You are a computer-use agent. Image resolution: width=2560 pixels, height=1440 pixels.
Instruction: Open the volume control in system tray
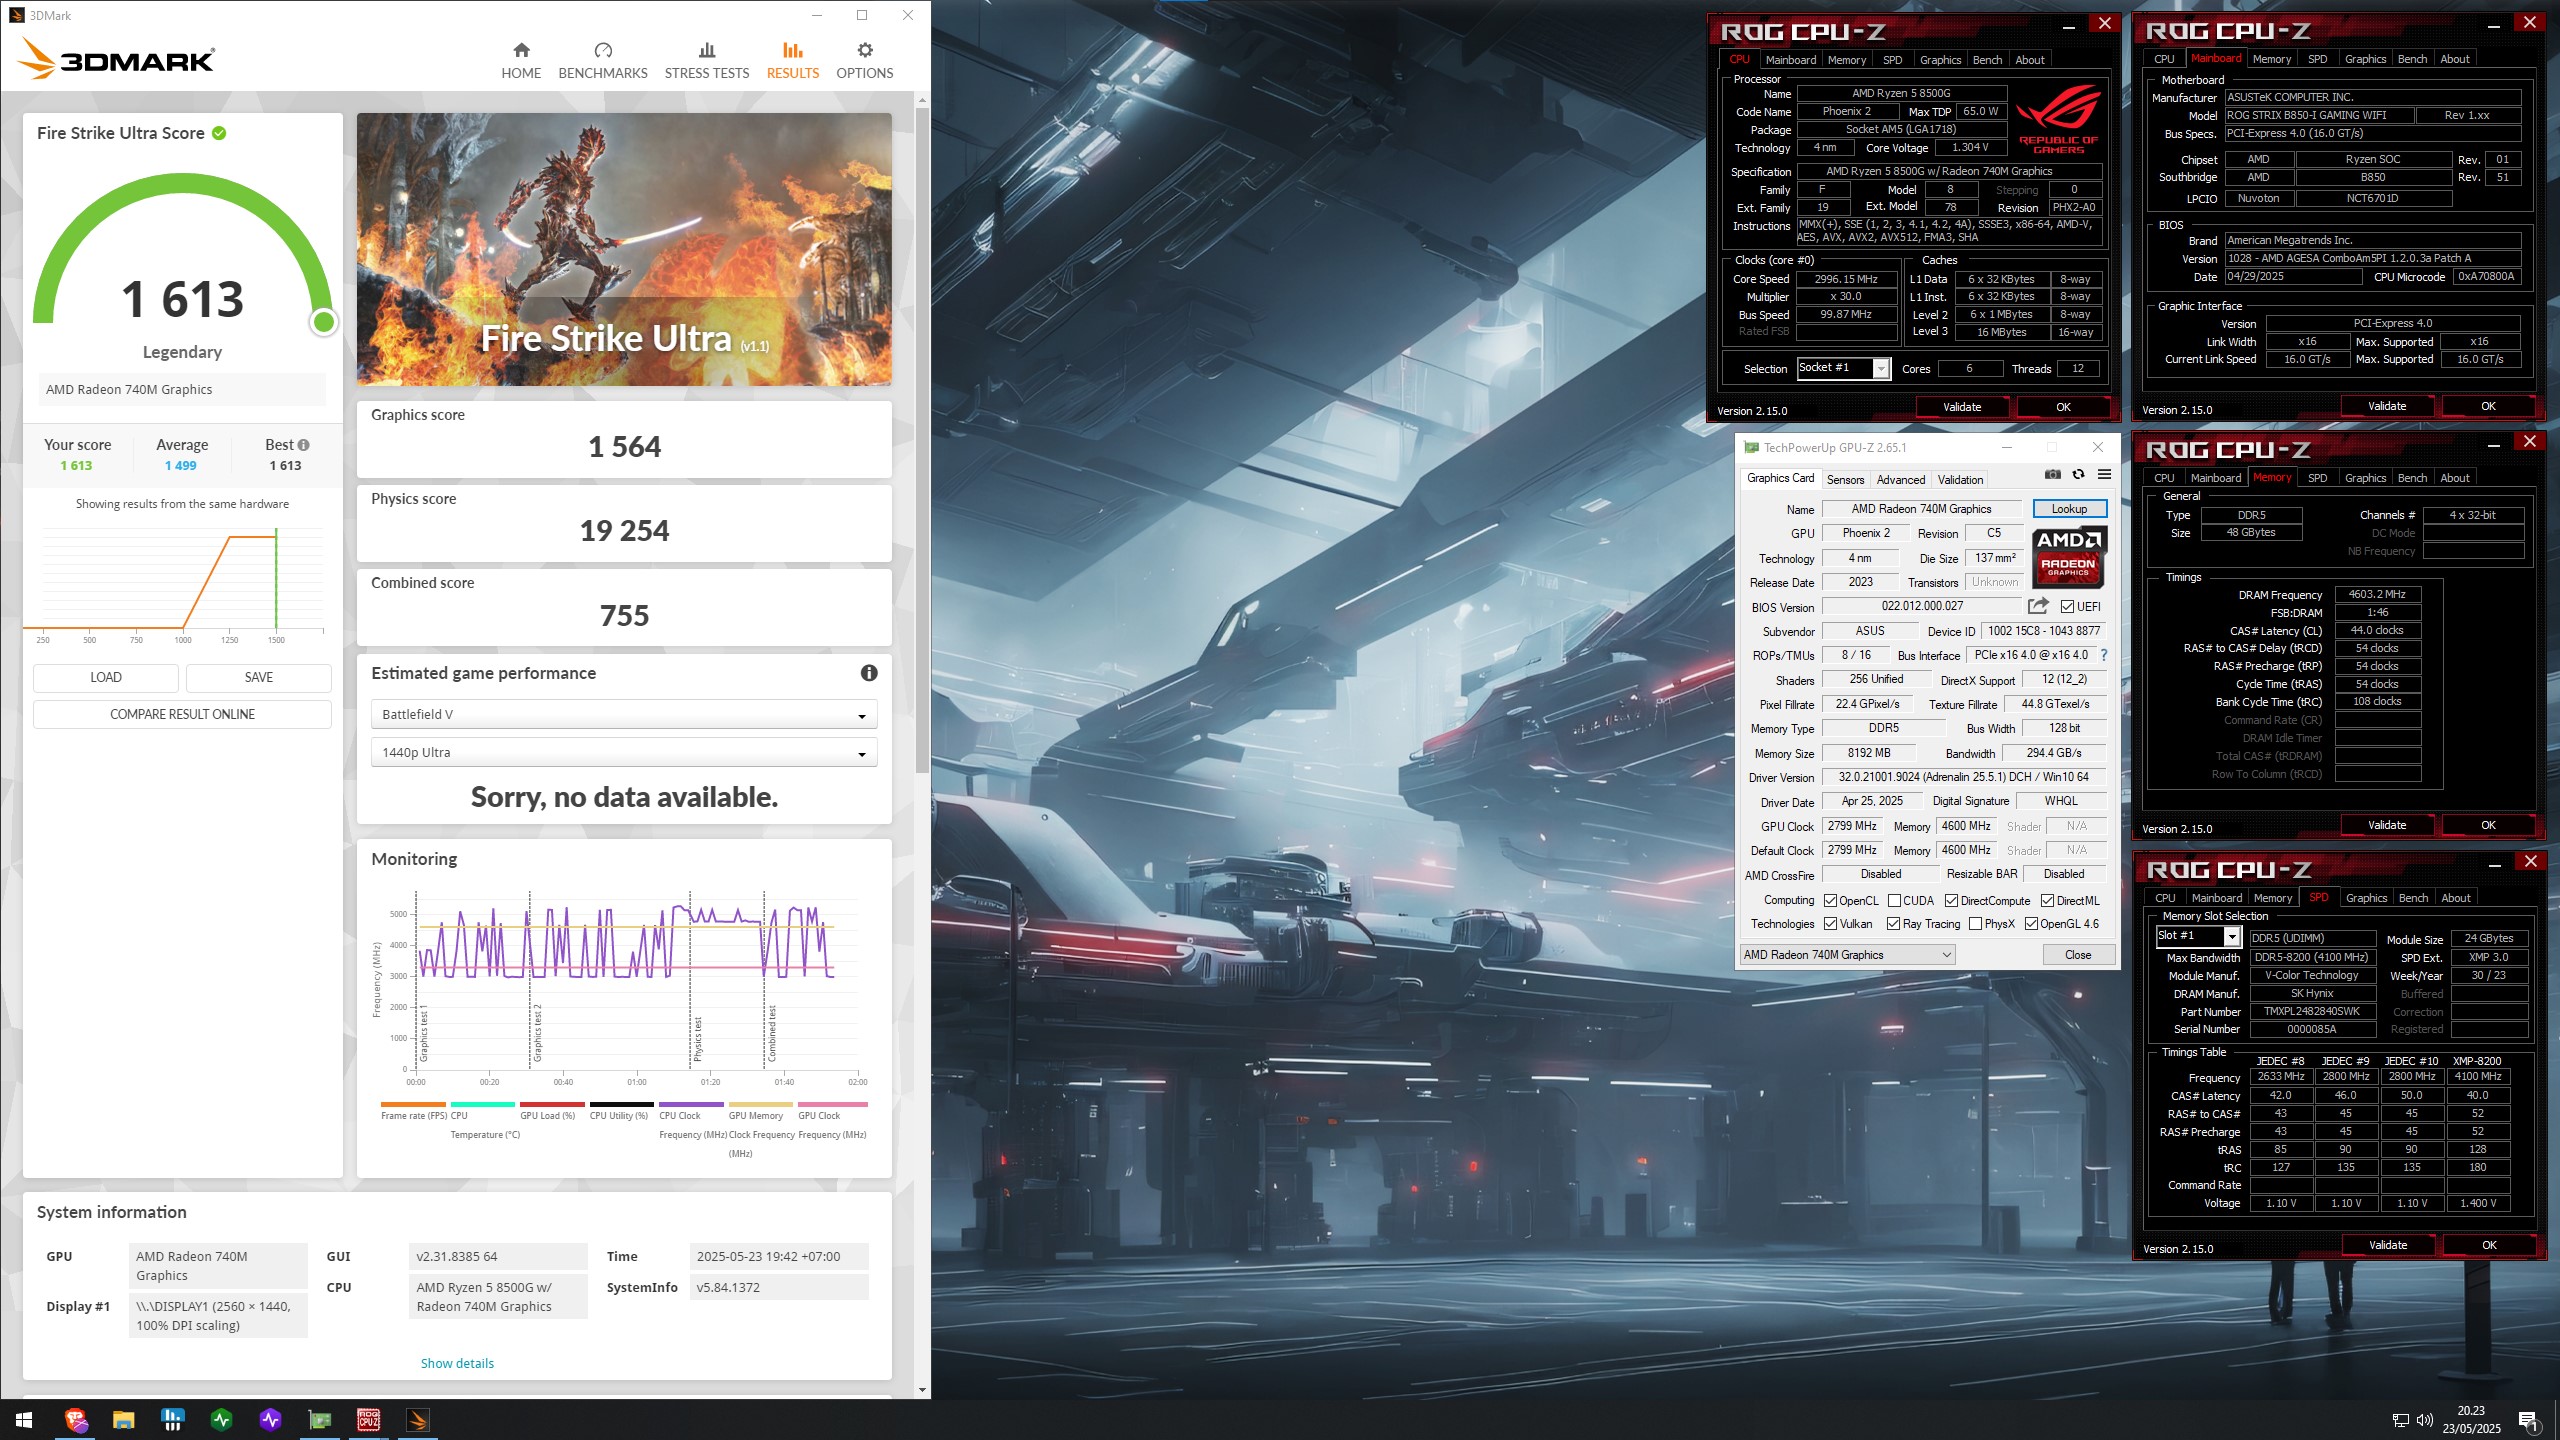click(2425, 1420)
